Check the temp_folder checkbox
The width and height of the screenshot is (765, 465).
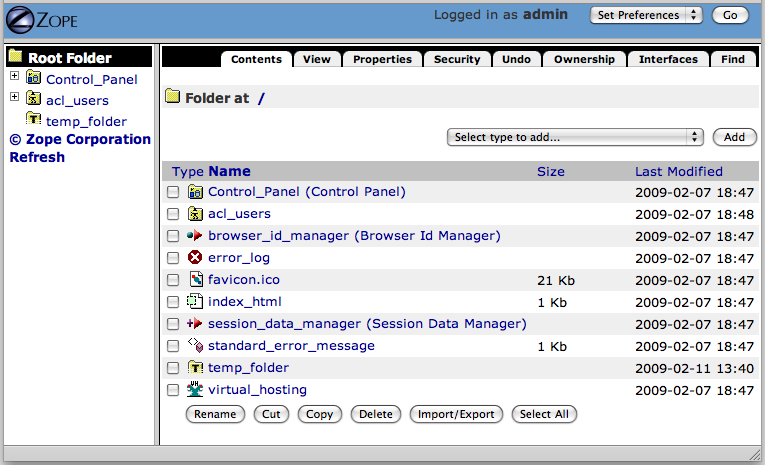(x=173, y=368)
